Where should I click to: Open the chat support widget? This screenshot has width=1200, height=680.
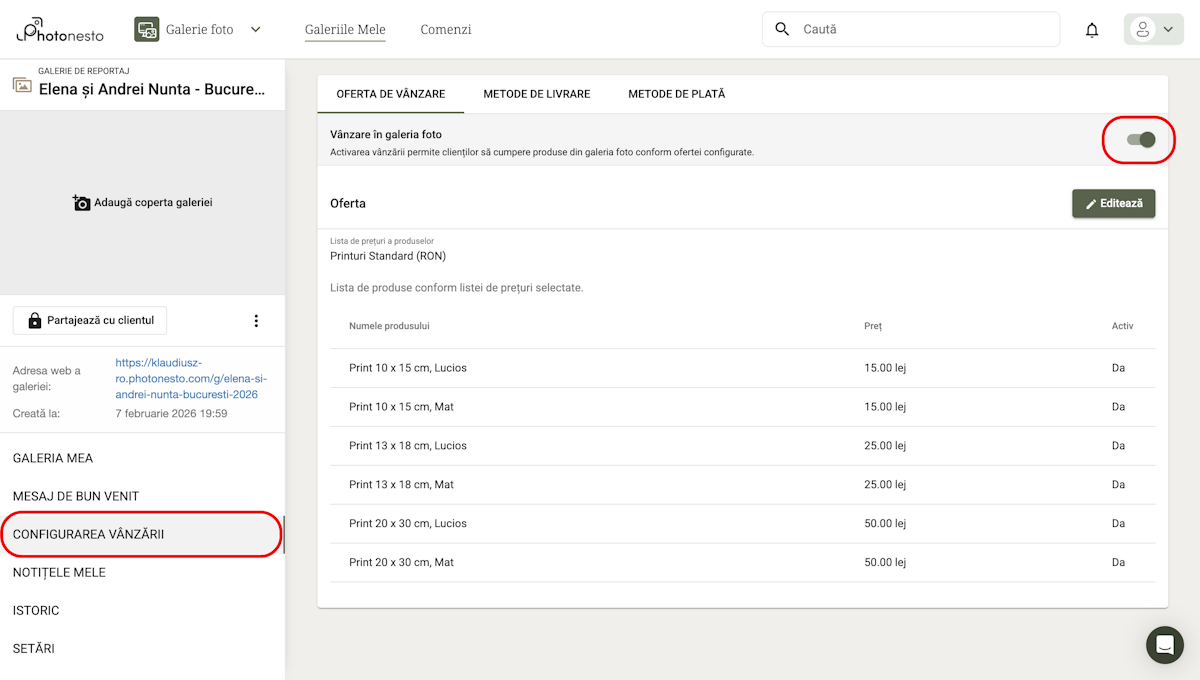click(x=1164, y=645)
